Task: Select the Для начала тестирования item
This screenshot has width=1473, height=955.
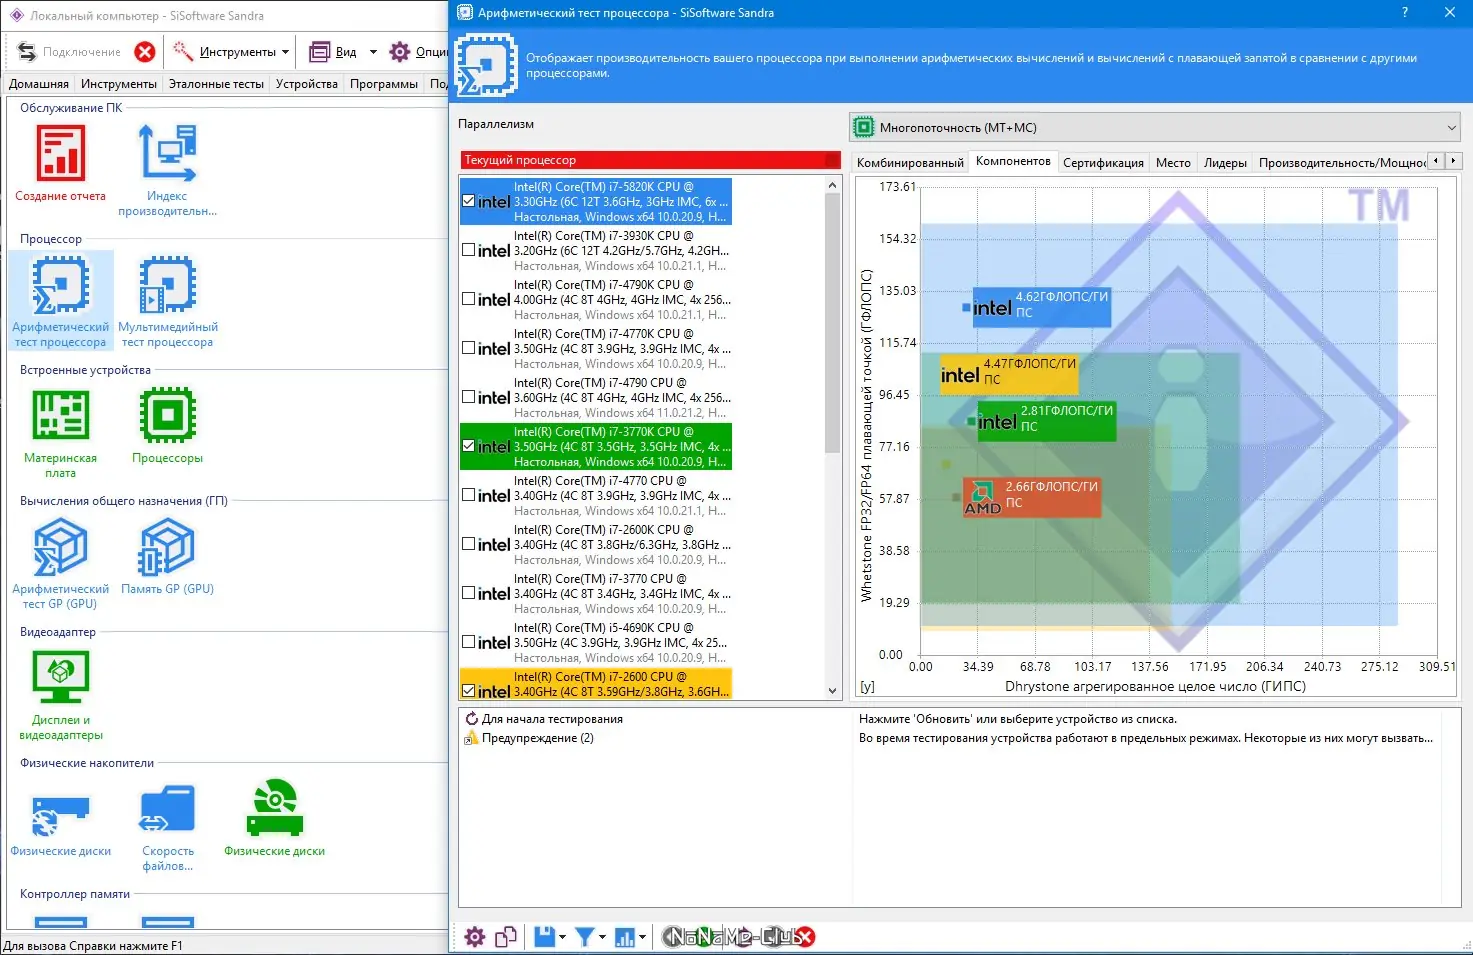Action: [x=552, y=719]
